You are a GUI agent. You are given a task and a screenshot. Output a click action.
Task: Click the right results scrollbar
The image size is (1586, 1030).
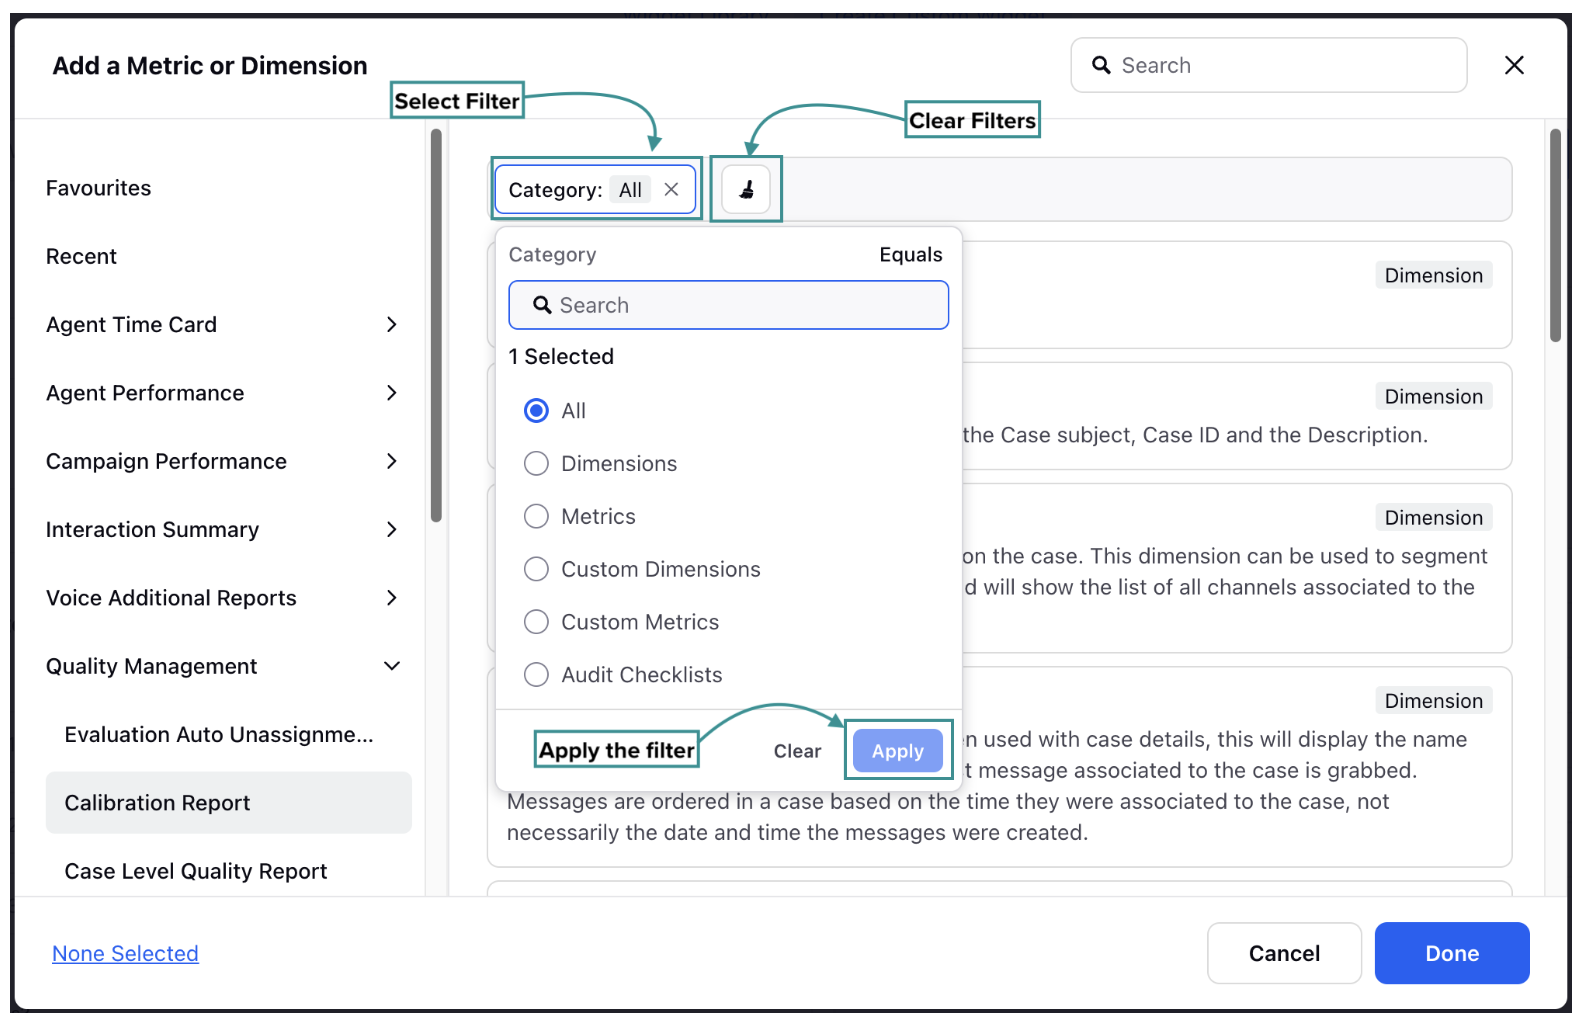pyautogui.click(x=1555, y=236)
